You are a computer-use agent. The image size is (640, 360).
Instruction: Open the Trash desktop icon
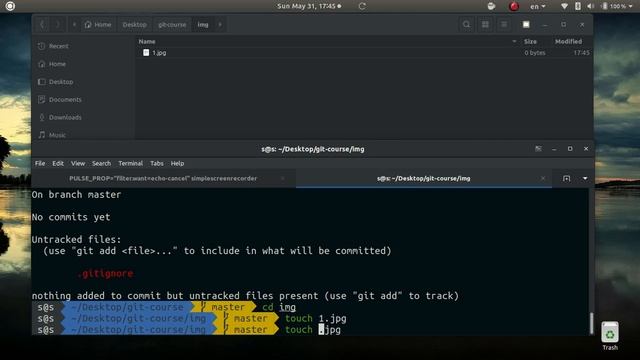coord(610,336)
